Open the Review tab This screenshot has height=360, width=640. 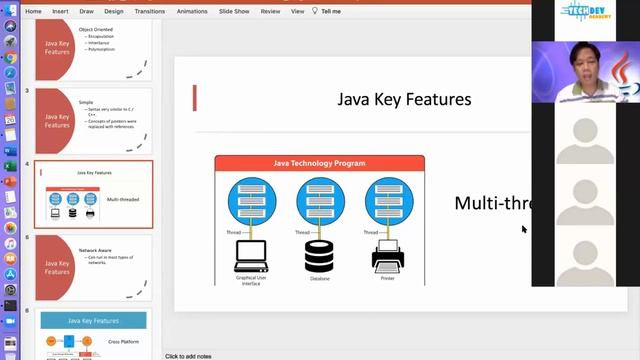tap(271, 11)
